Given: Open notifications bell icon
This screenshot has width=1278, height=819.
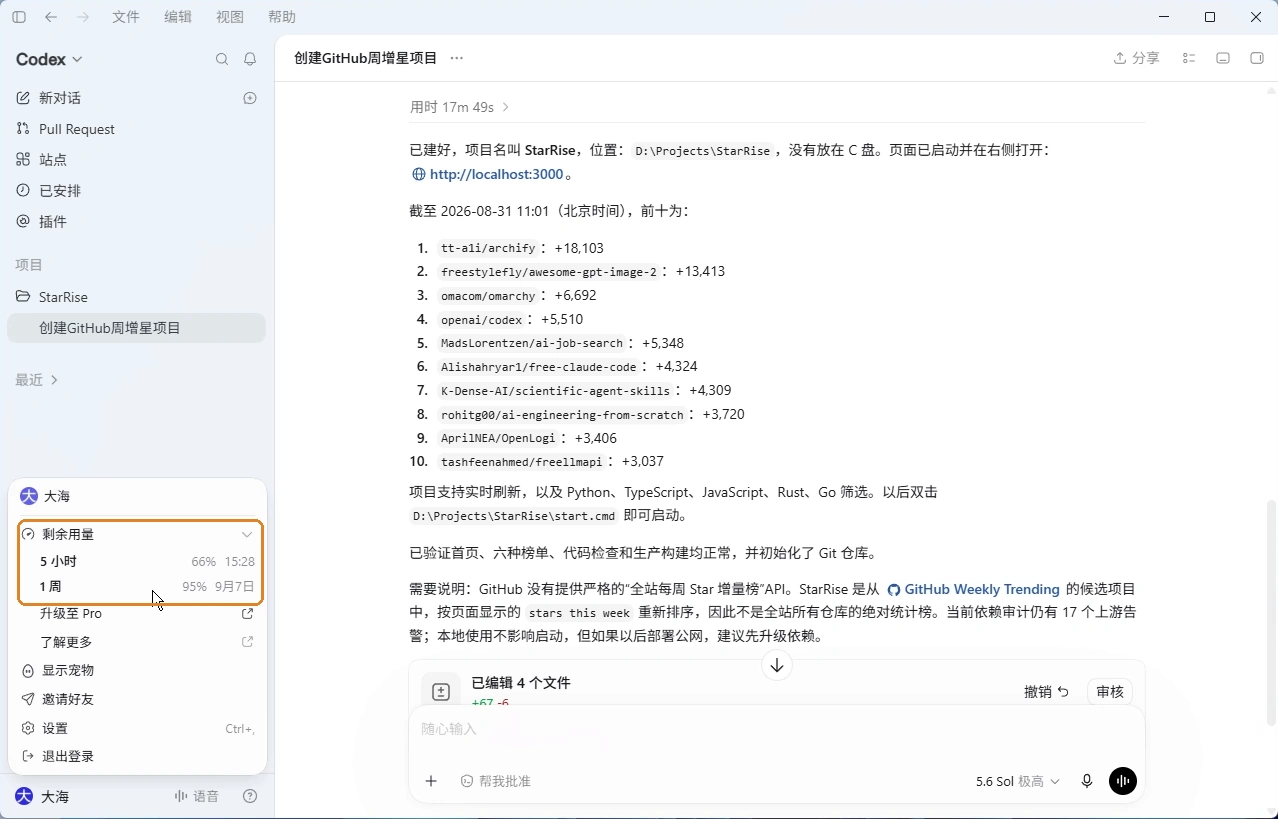Looking at the screenshot, I should pyautogui.click(x=250, y=59).
